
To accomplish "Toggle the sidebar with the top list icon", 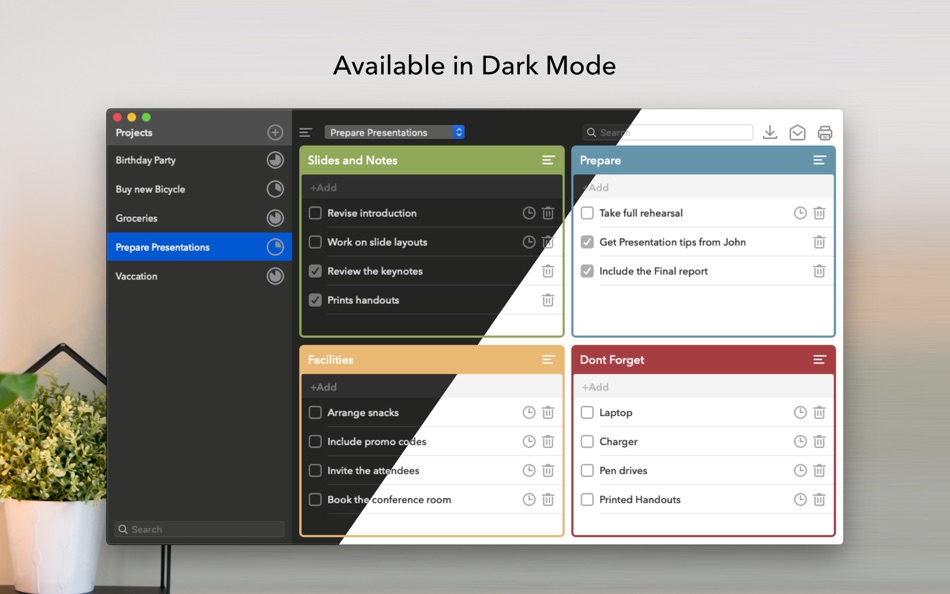I will 305,132.
